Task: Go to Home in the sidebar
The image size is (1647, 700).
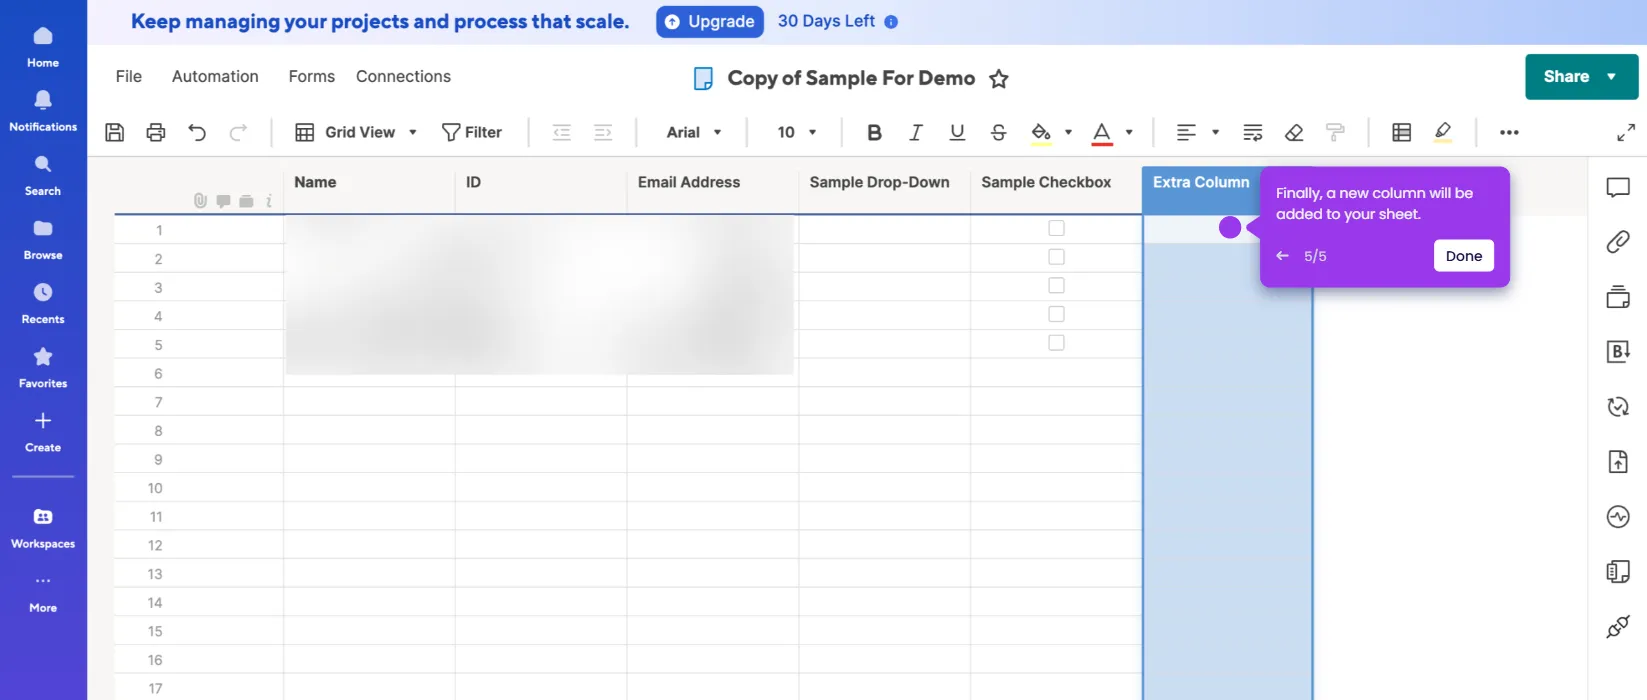Action: [x=43, y=46]
